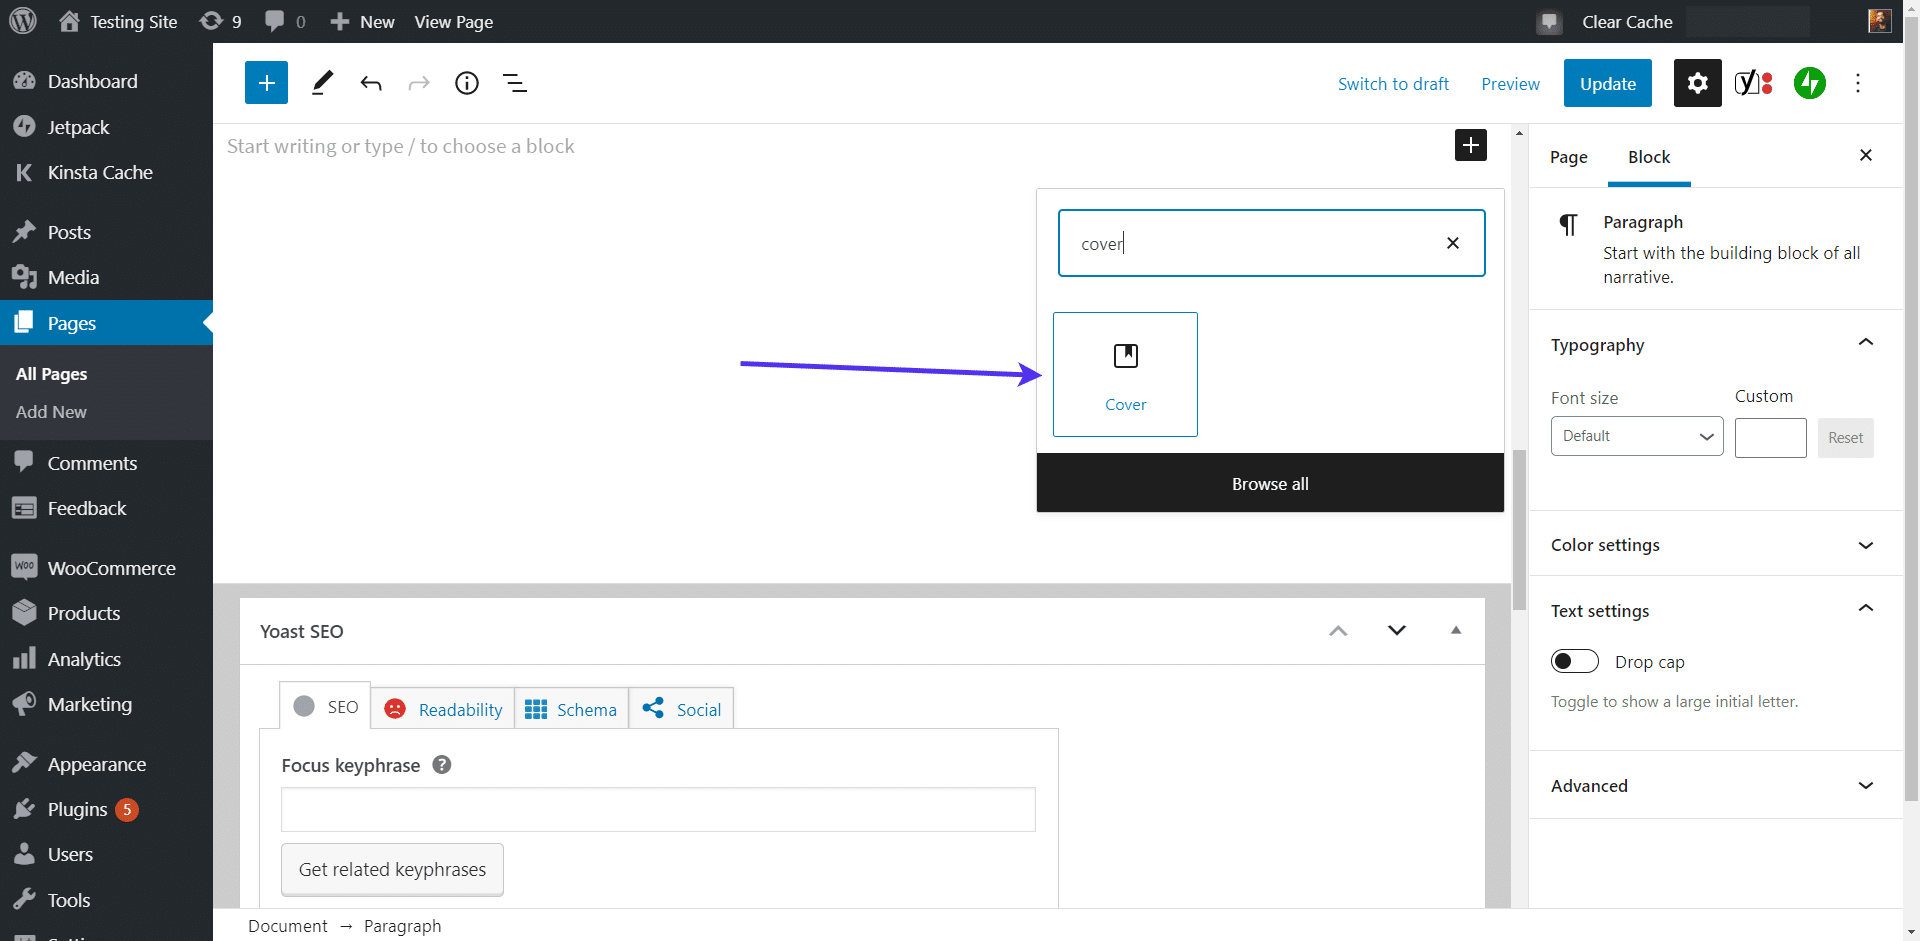Click Get related keyphrases
This screenshot has height=941, width=1920.
[x=392, y=869]
